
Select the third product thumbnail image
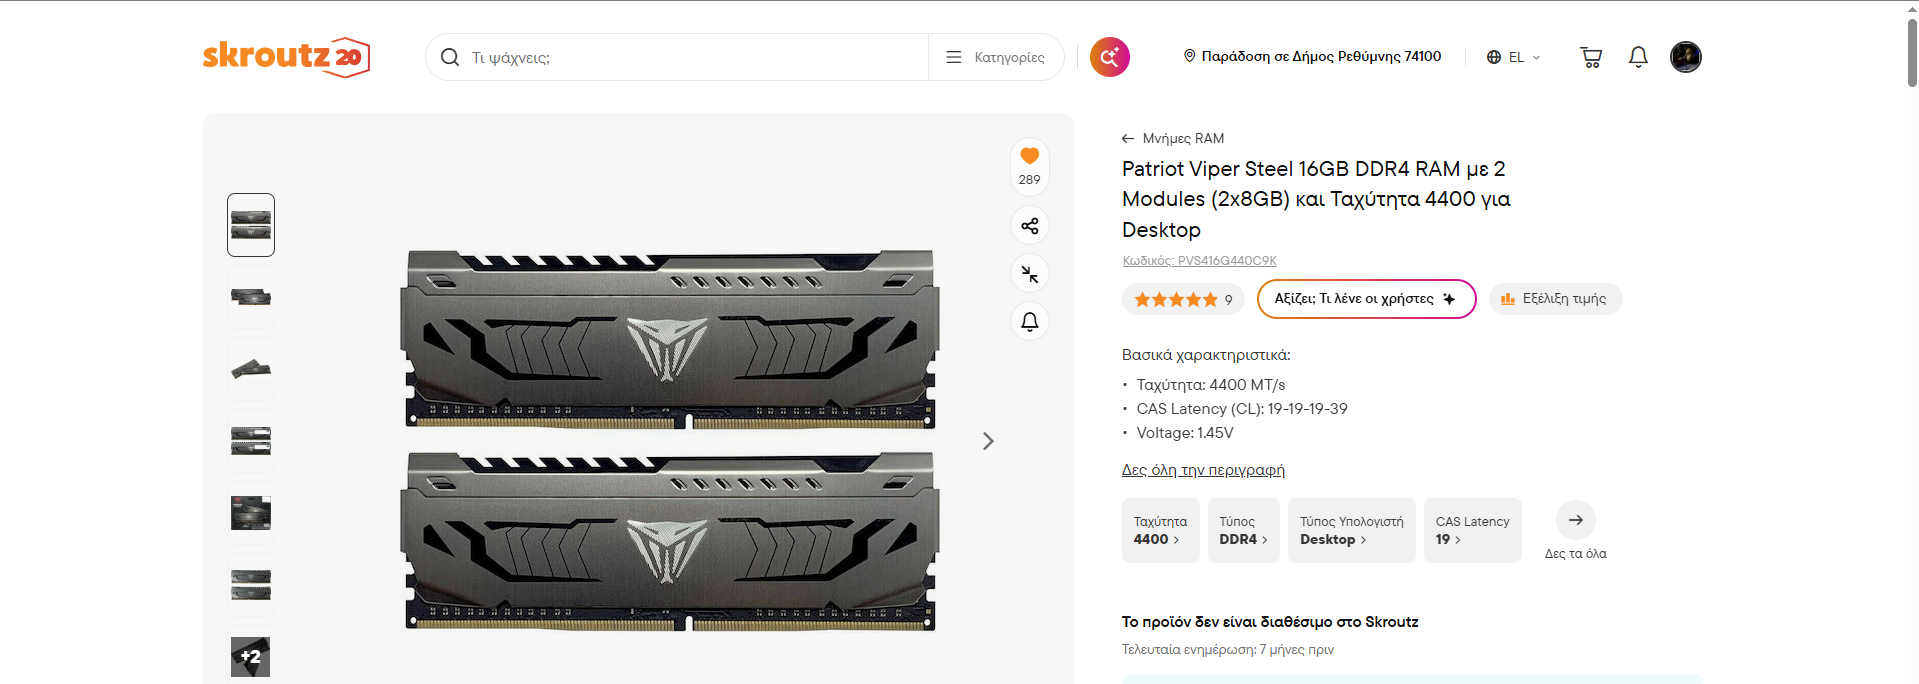[251, 369]
